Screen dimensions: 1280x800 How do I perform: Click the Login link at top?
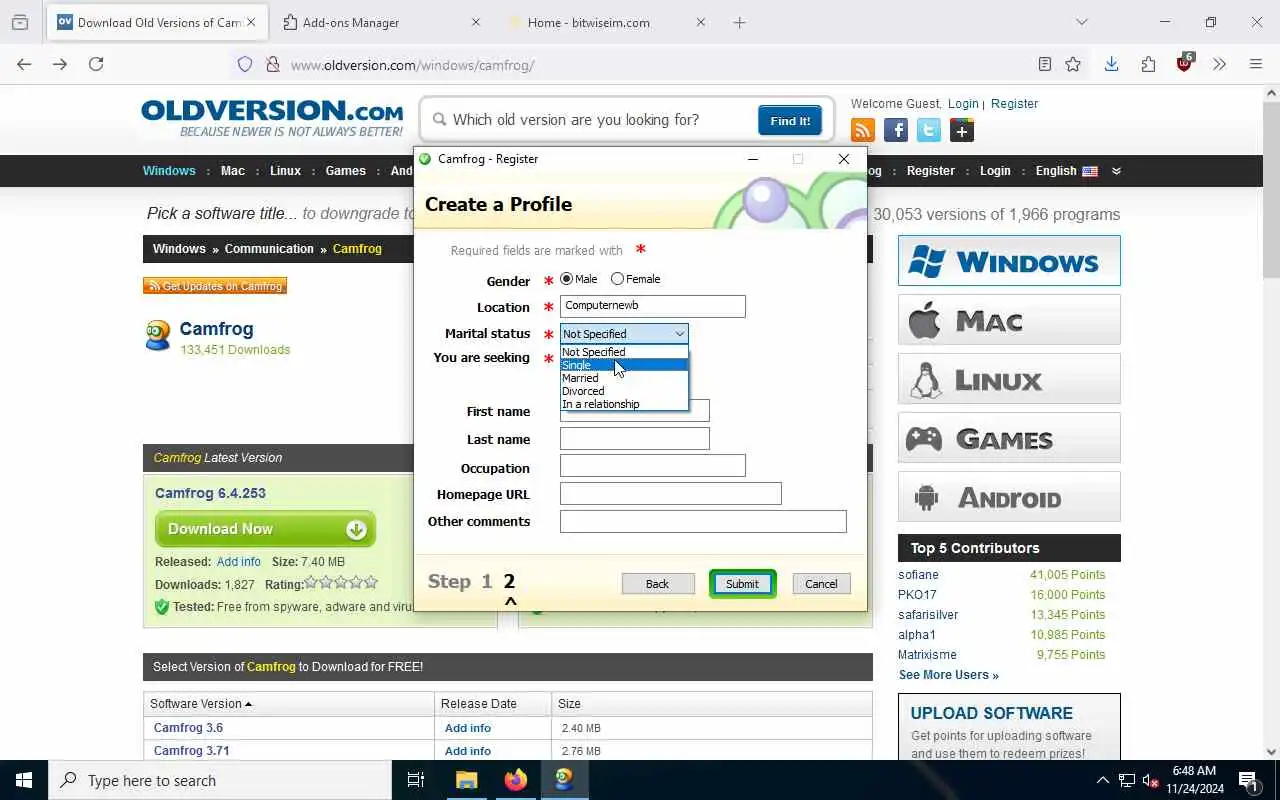click(x=963, y=103)
